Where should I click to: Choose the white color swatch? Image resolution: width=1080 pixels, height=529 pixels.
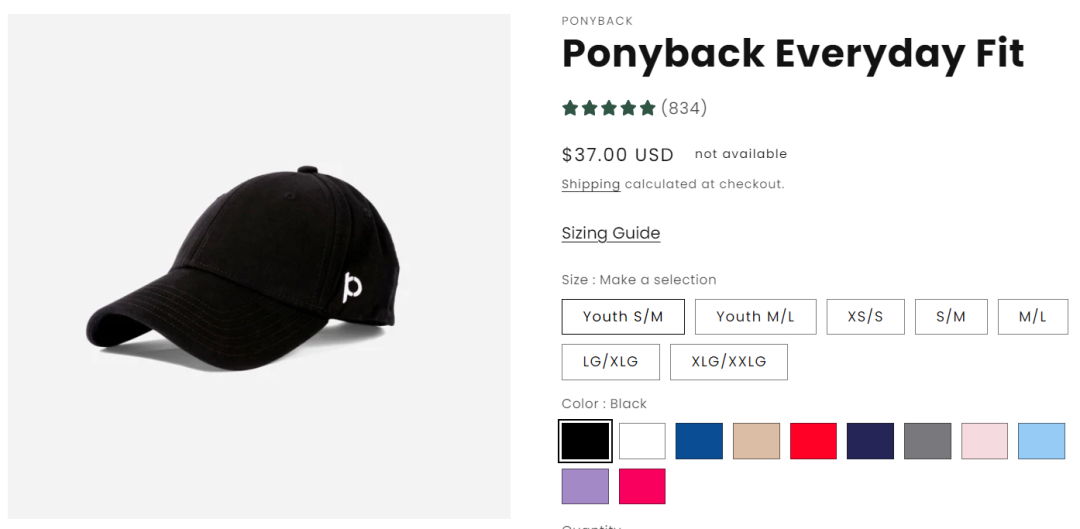point(642,441)
